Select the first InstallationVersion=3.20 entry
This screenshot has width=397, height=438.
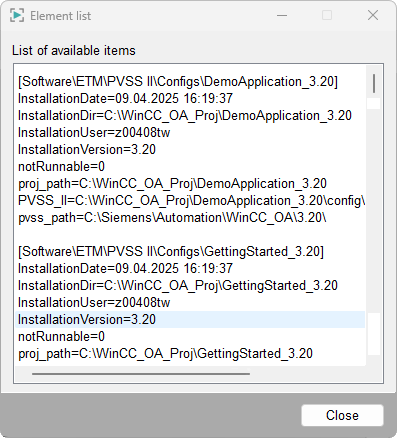[x=190, y=150]
